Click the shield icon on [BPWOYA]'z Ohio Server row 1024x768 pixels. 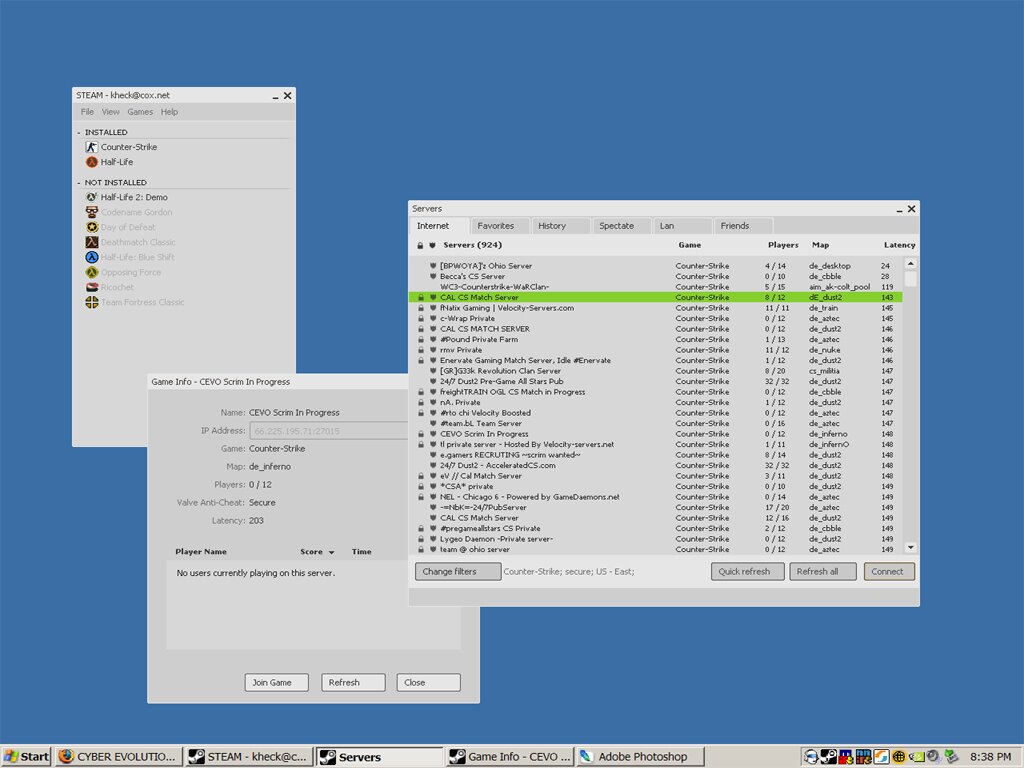coord(432,266)
